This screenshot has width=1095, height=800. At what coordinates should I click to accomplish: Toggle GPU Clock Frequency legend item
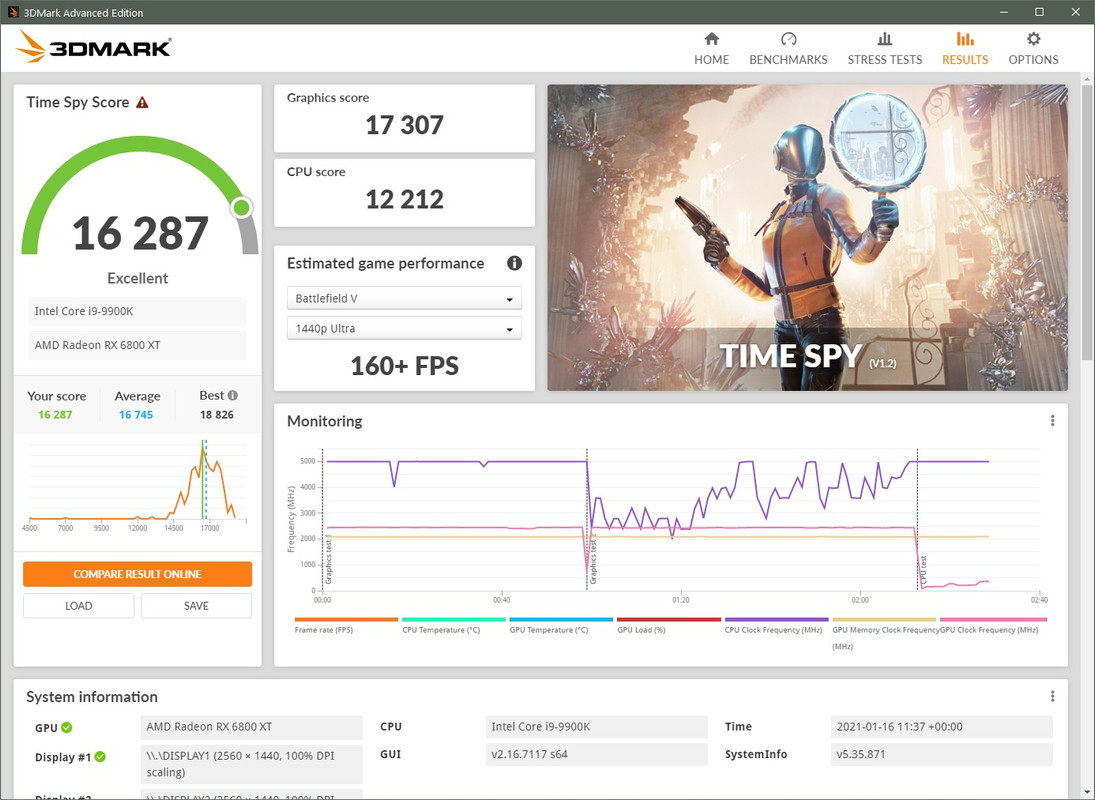(x=990, y=630)
